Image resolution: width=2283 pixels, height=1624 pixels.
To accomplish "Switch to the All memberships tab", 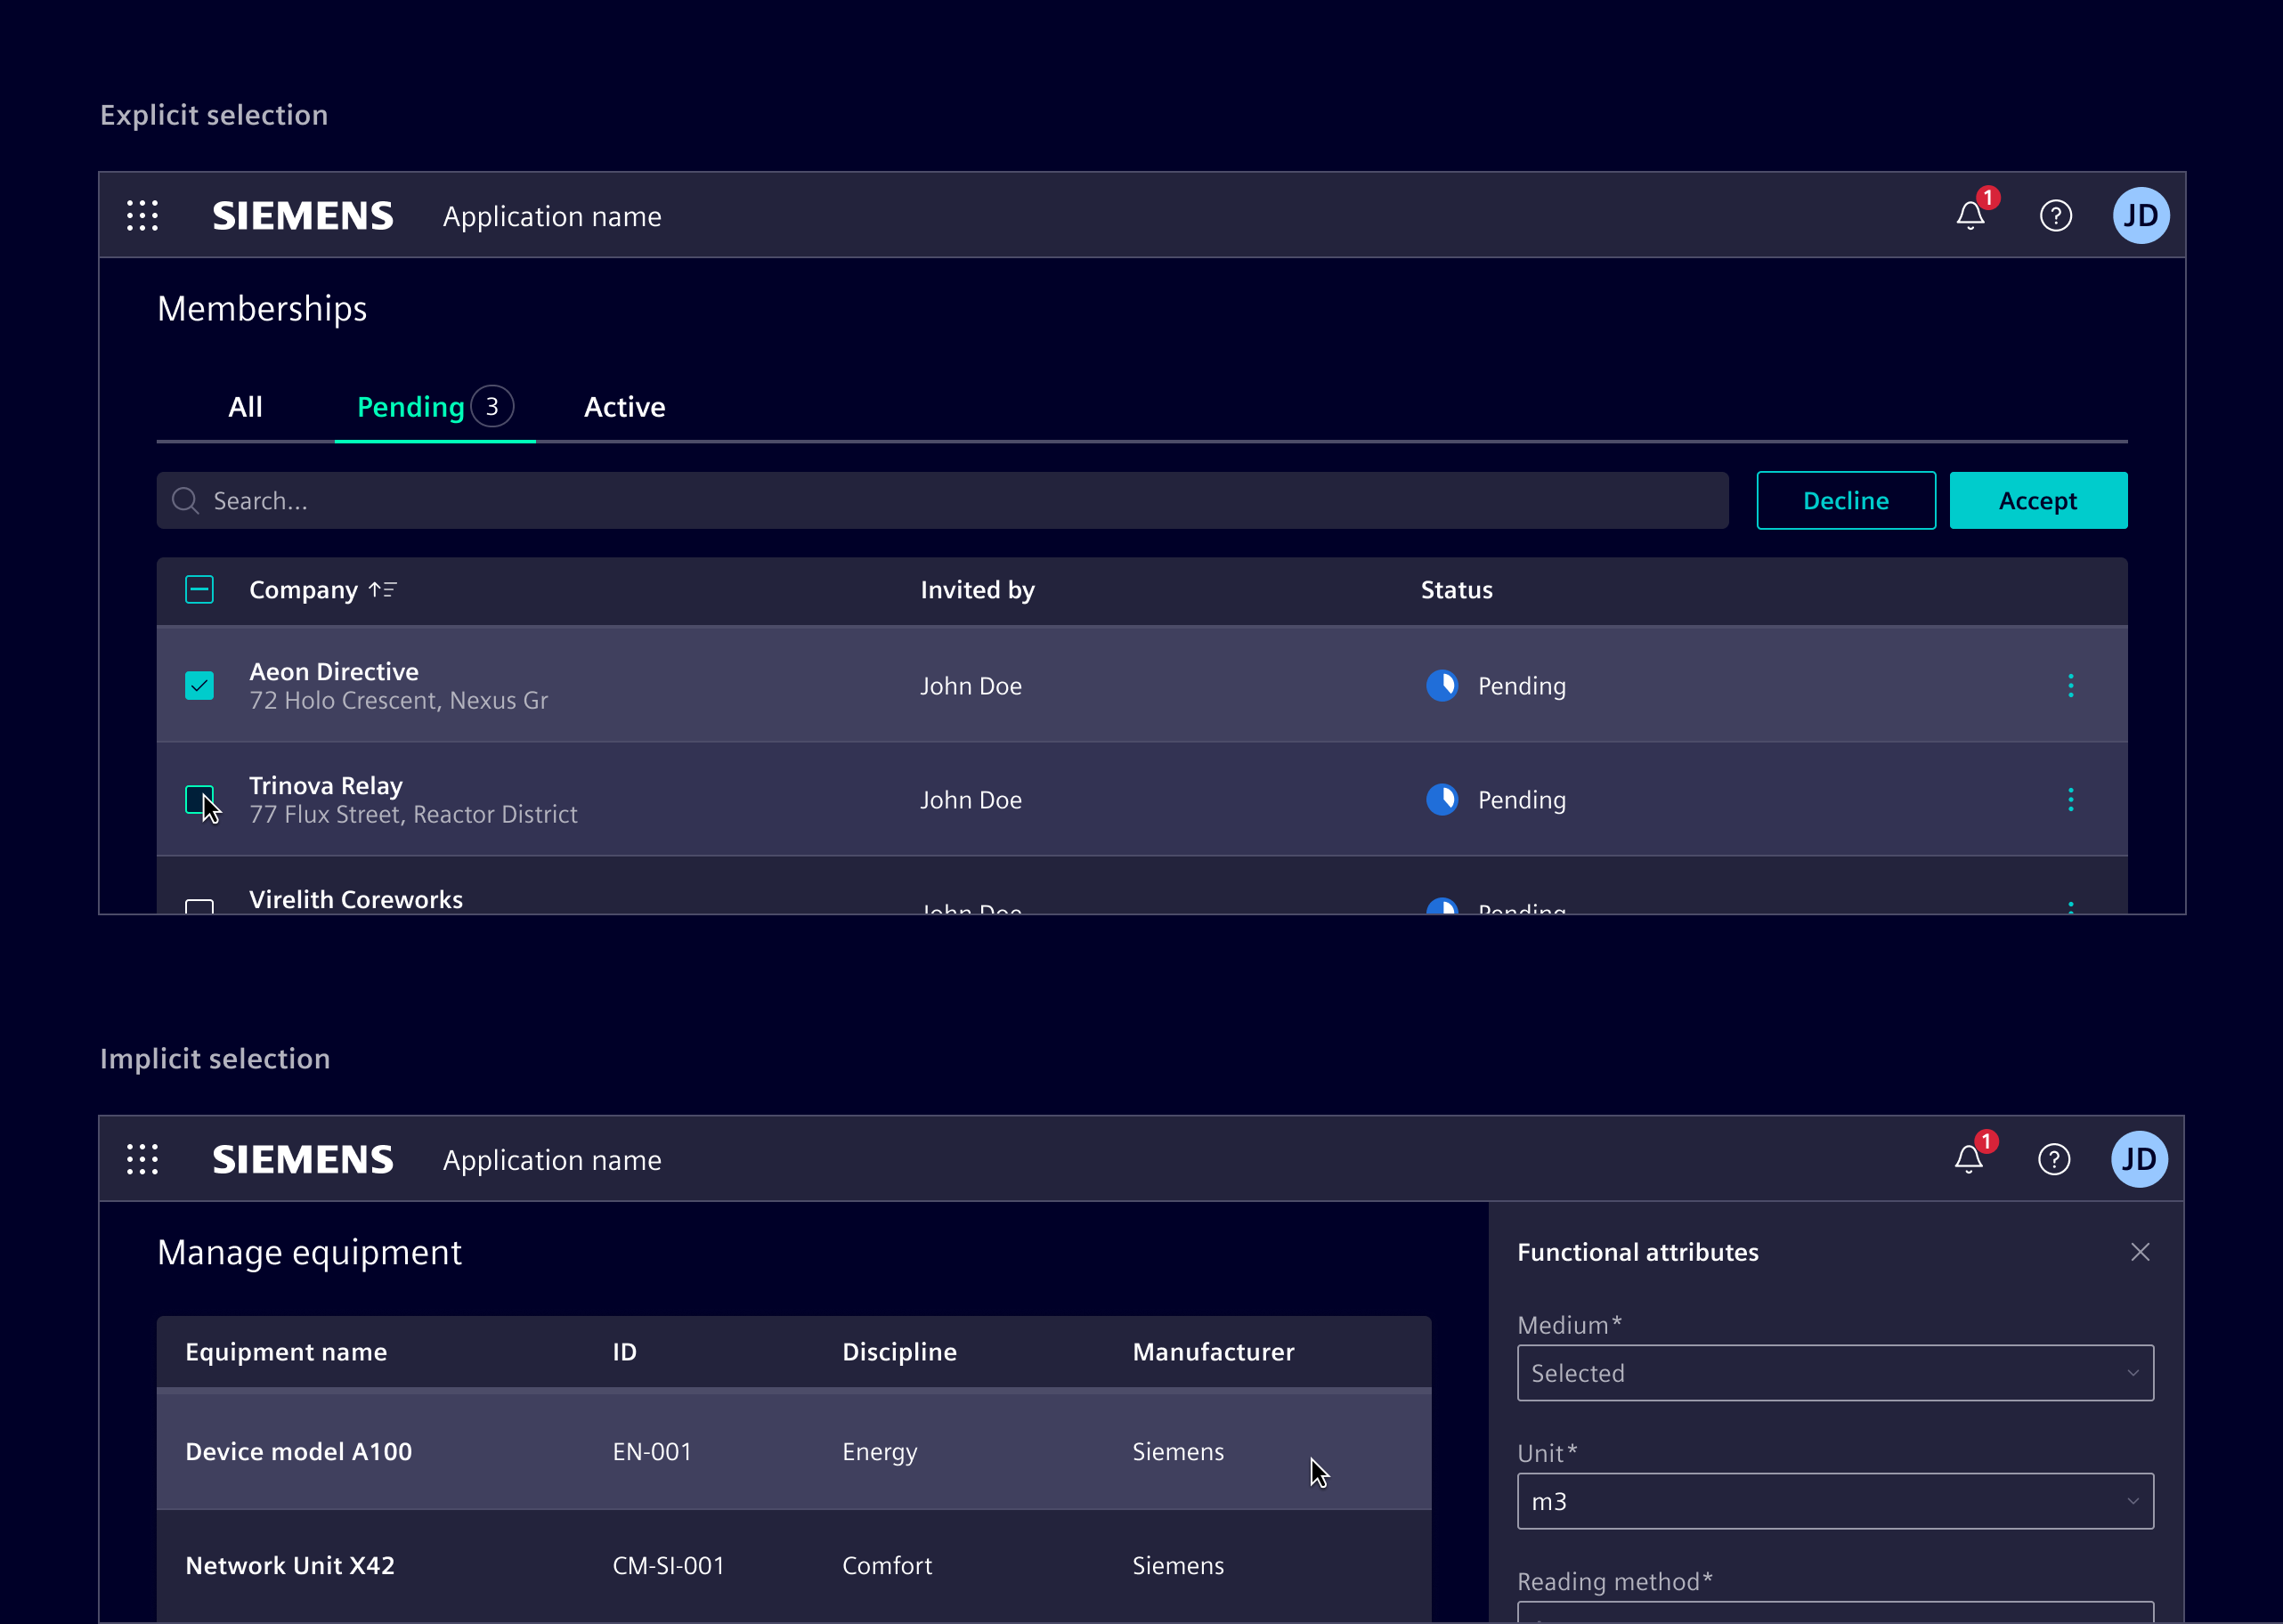I will pyautogui.click(x=245, y=406).
